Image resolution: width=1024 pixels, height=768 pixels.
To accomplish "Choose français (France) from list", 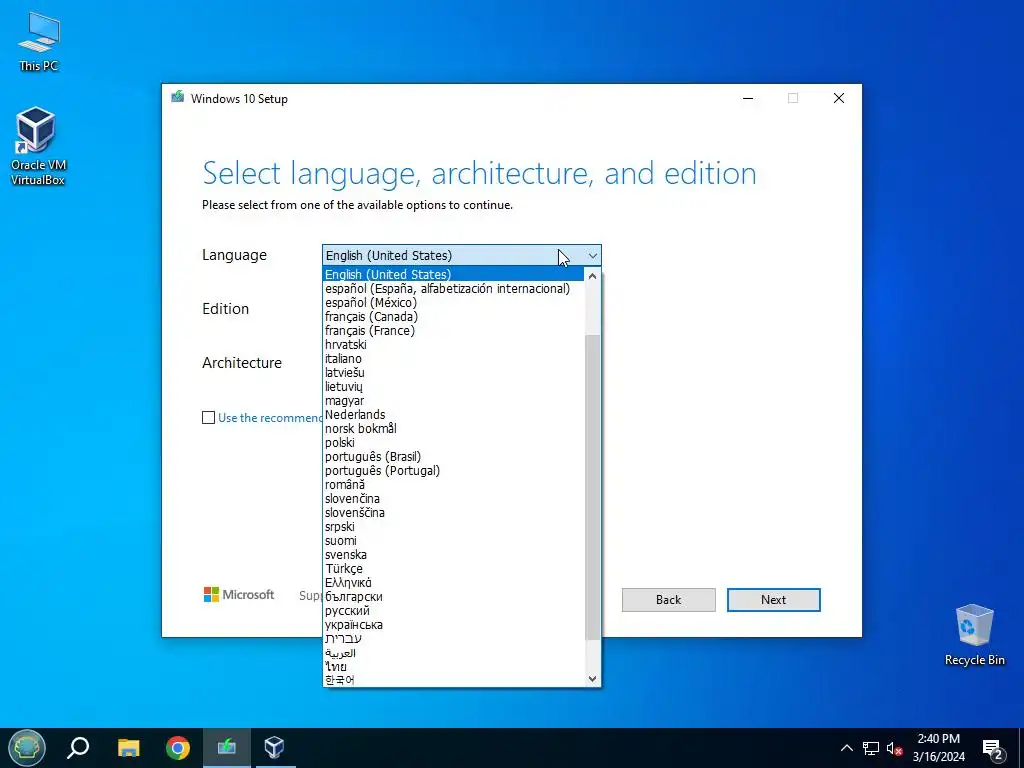I will click(x=454, y=330).
